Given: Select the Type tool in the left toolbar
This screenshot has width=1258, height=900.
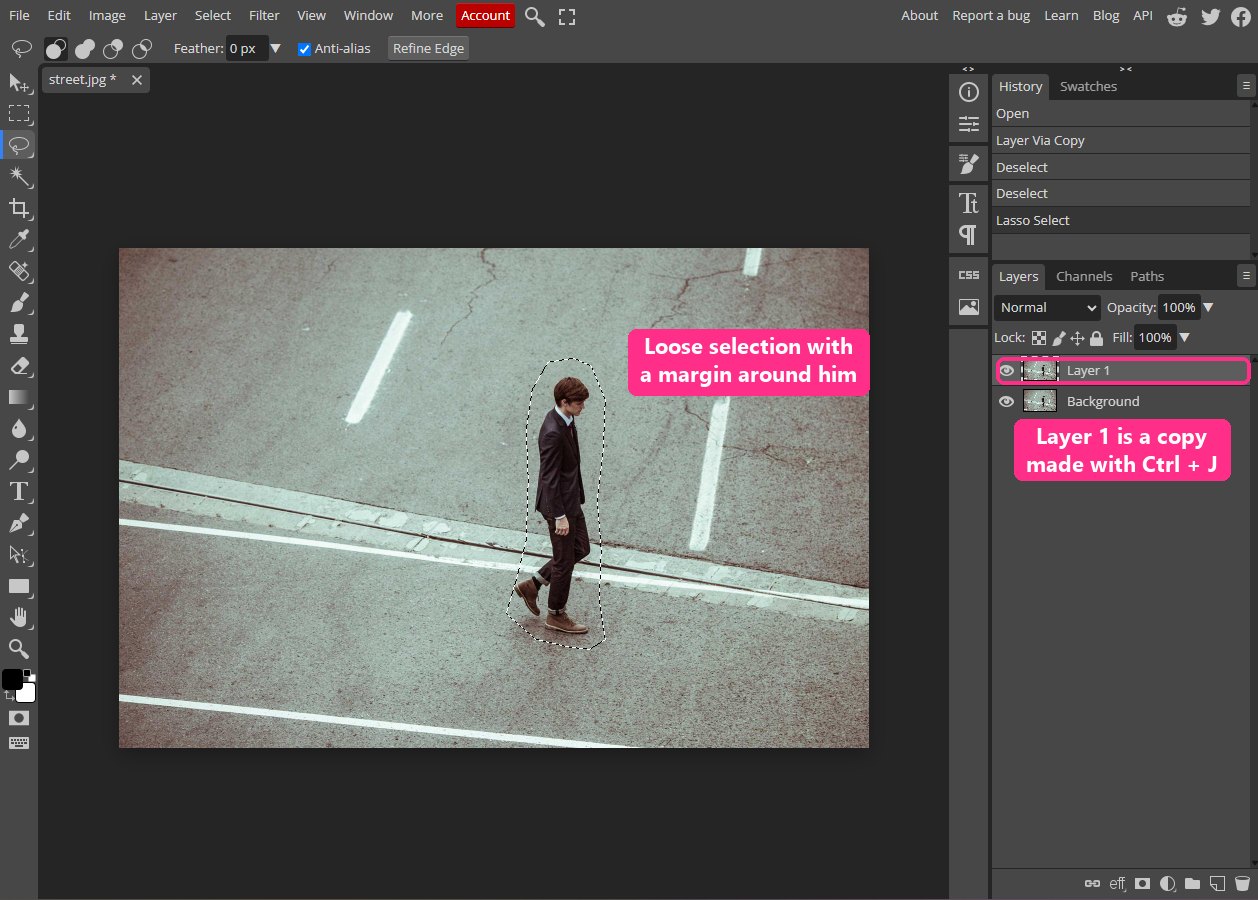Looking at the screenshot, I should (x=19, y=491).
